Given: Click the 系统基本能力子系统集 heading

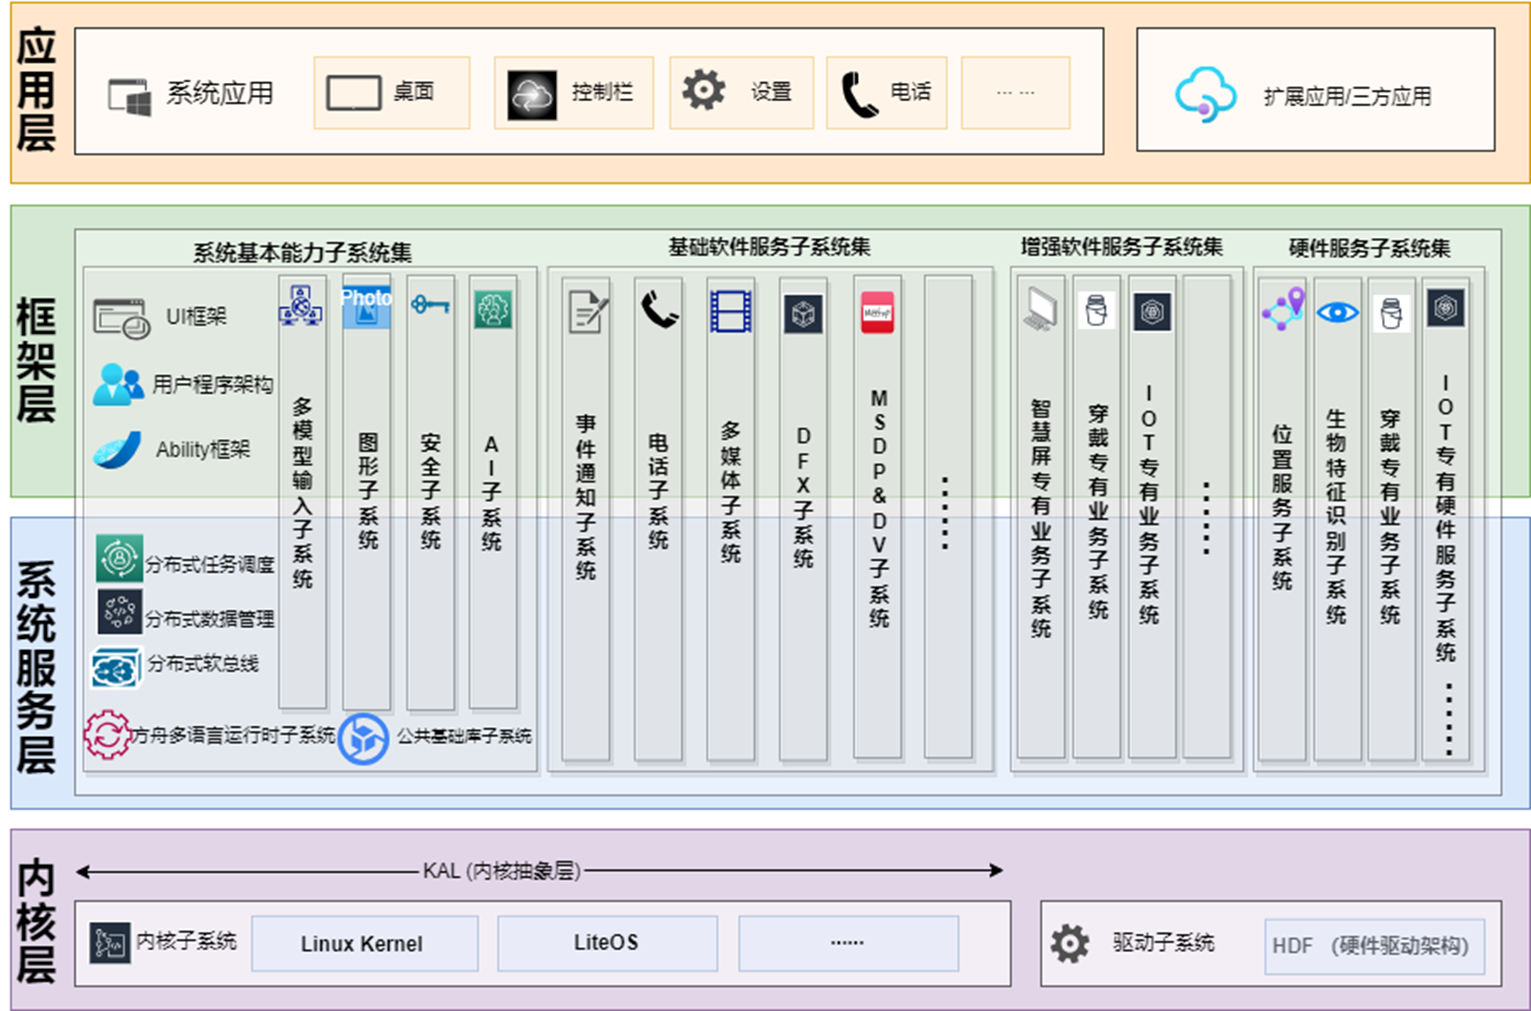Looking at the screenshot, I should point(303,252).
